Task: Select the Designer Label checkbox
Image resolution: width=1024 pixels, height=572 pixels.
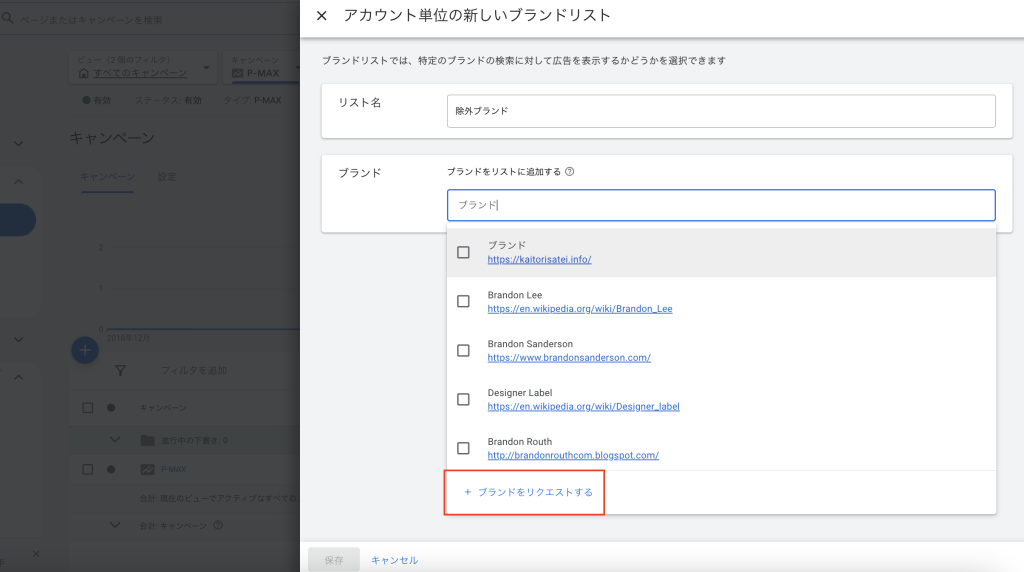Action: coord(463,399)
